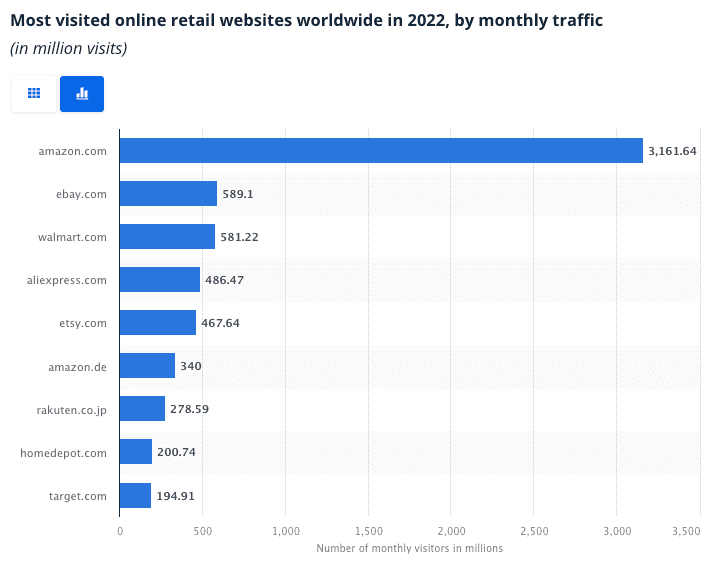The width and height of the screenshot is (724, 572).
Task: Click the 3,500 tick on the x-axis
Action: pos(687,531)
